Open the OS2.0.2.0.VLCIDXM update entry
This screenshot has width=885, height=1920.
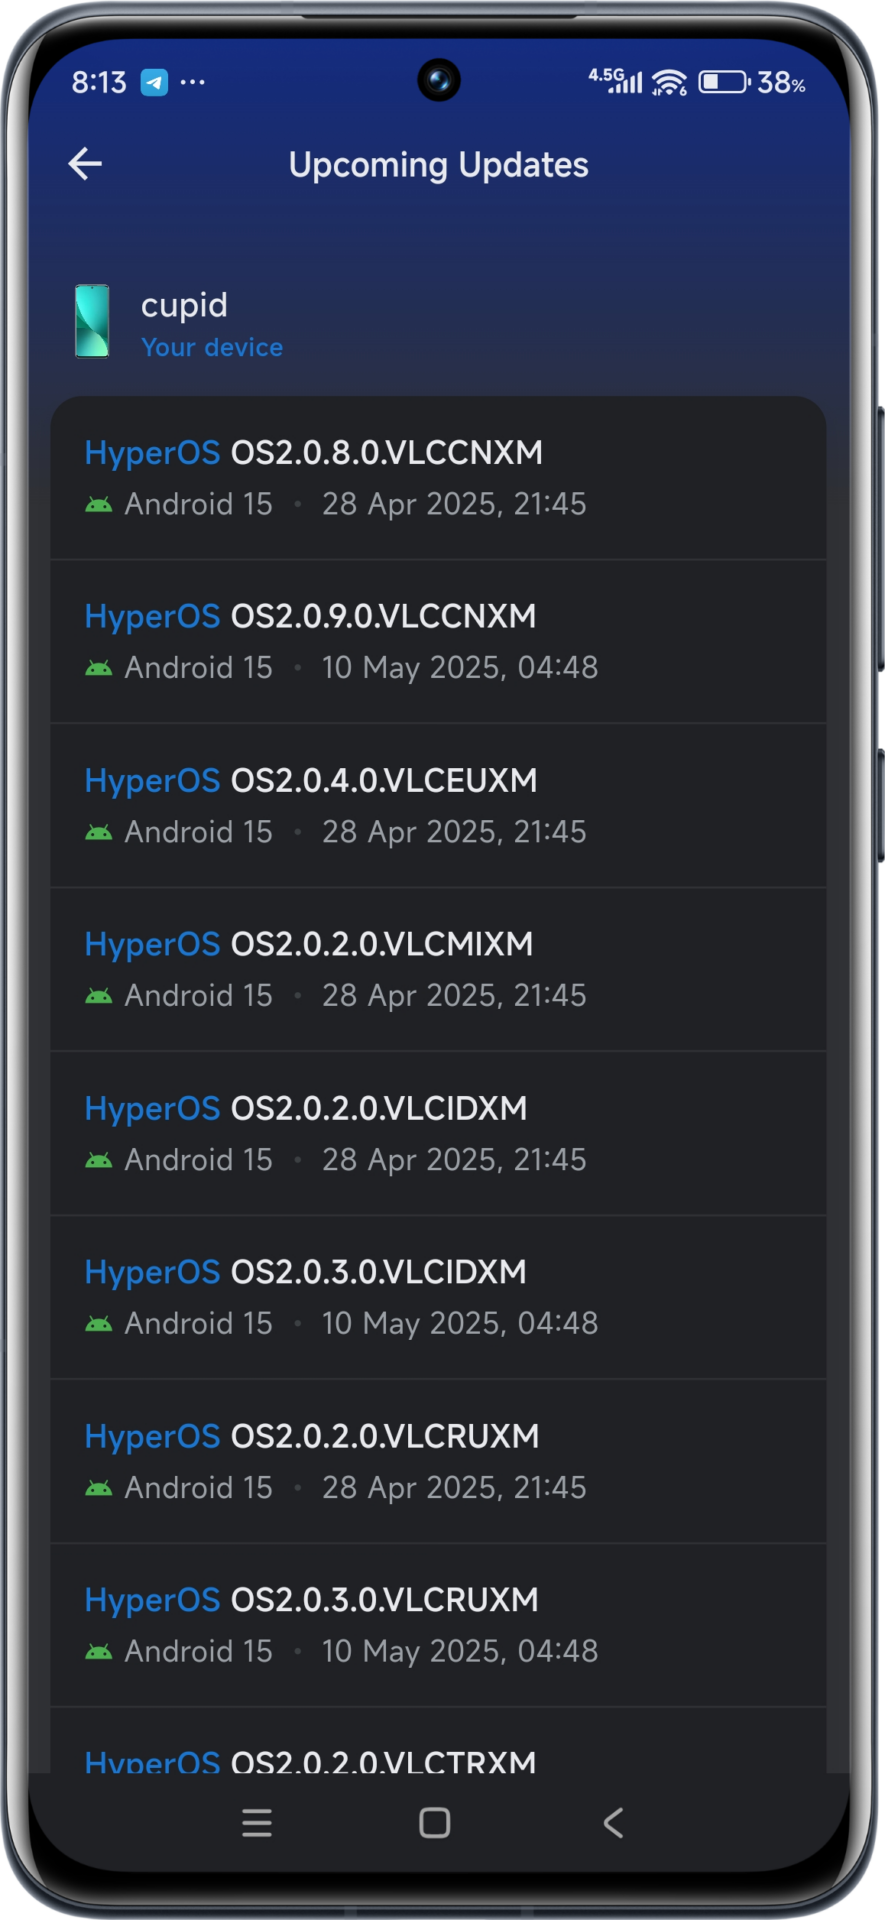pyautogui.click(x=438, y=1134)
